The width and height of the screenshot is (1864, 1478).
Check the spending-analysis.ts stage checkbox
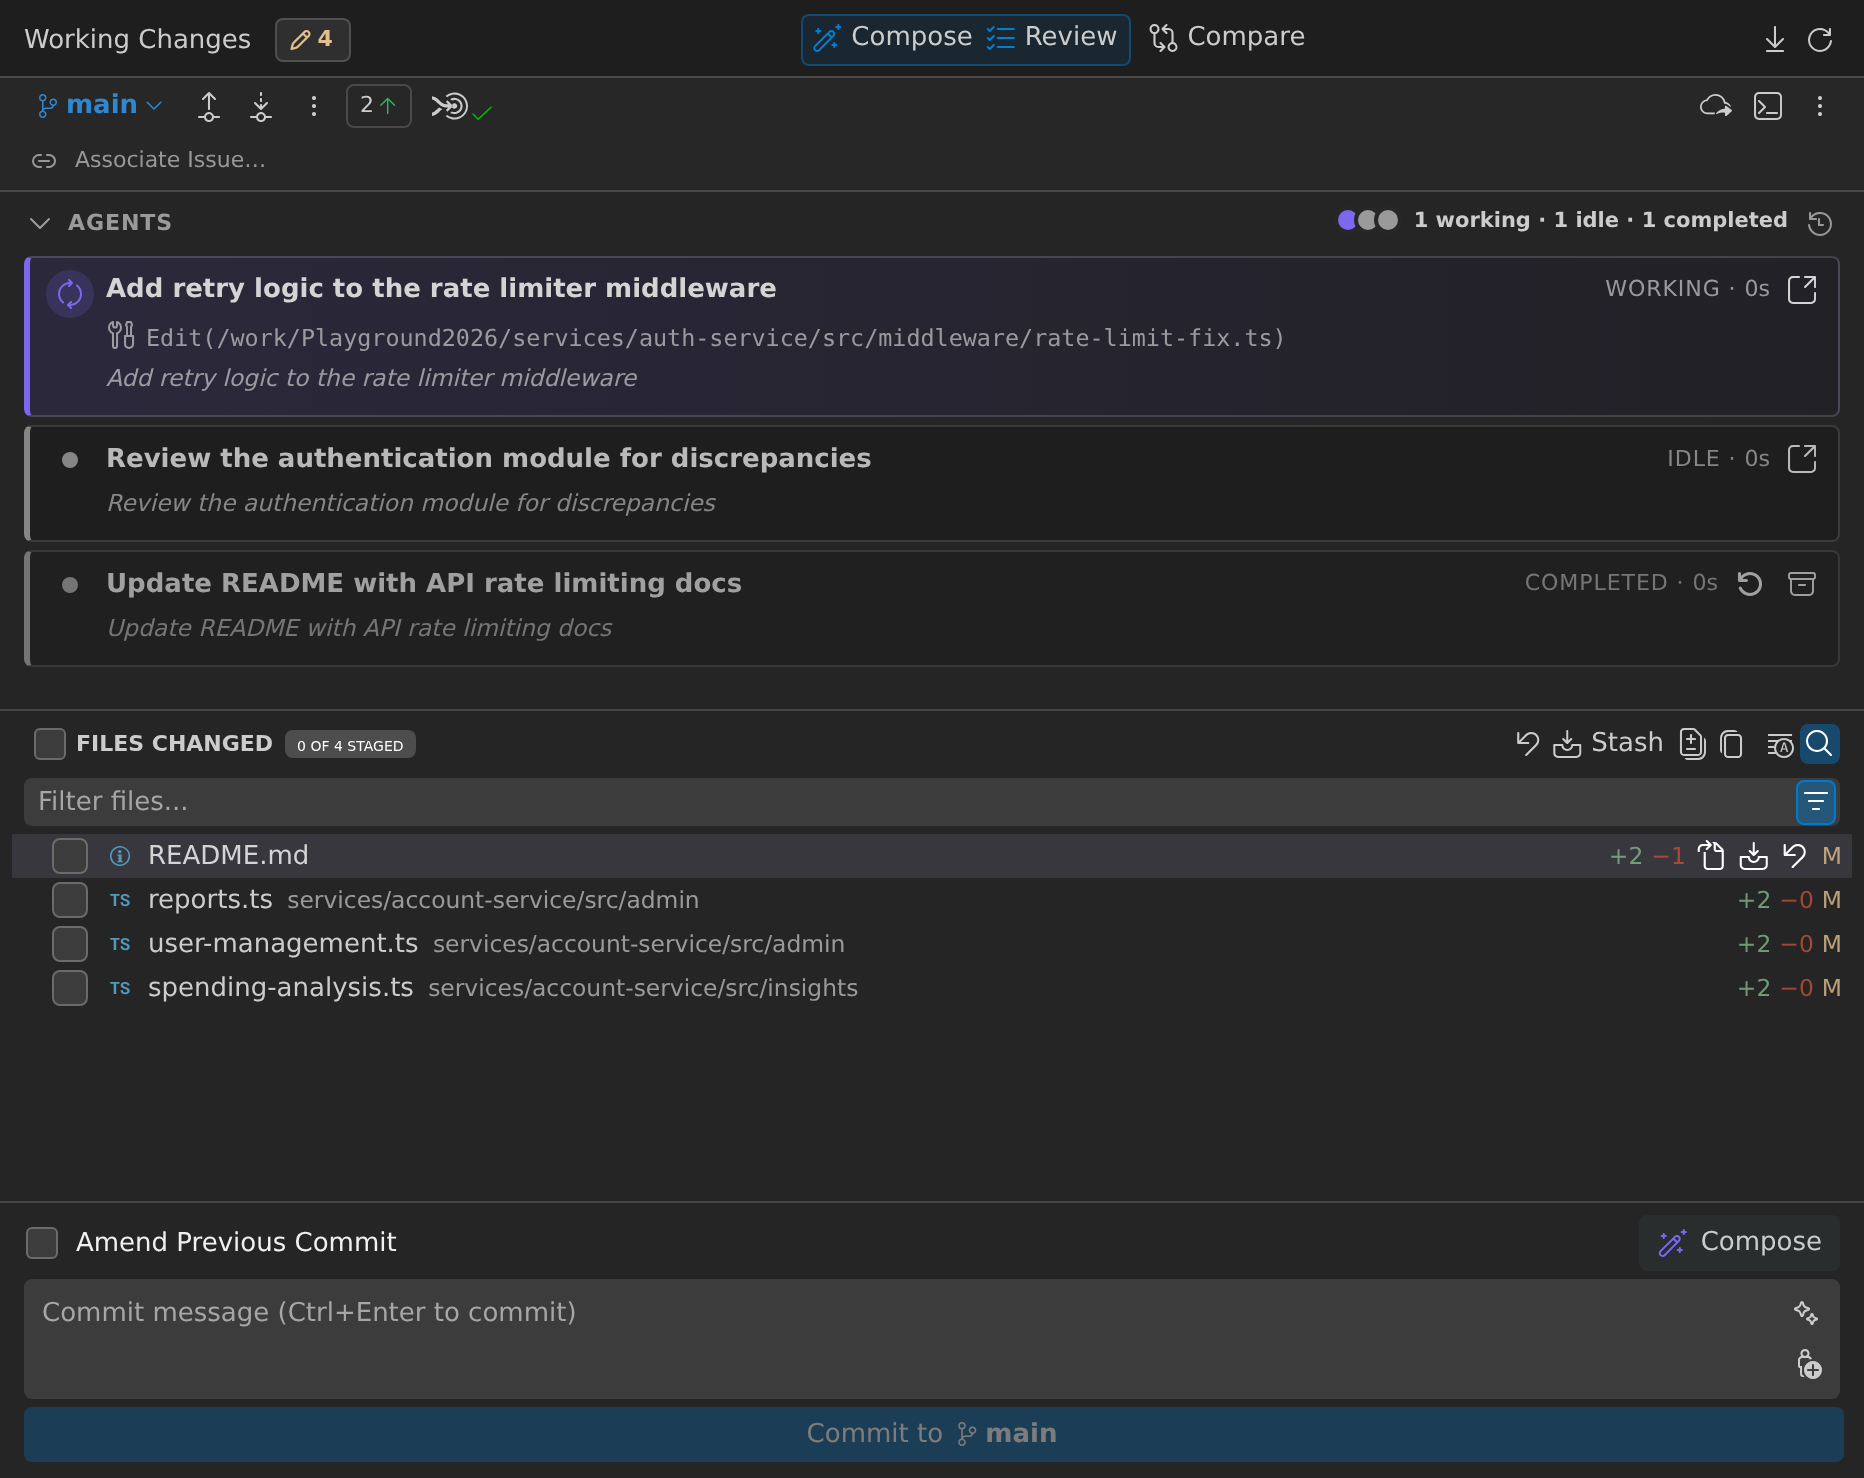70,988
